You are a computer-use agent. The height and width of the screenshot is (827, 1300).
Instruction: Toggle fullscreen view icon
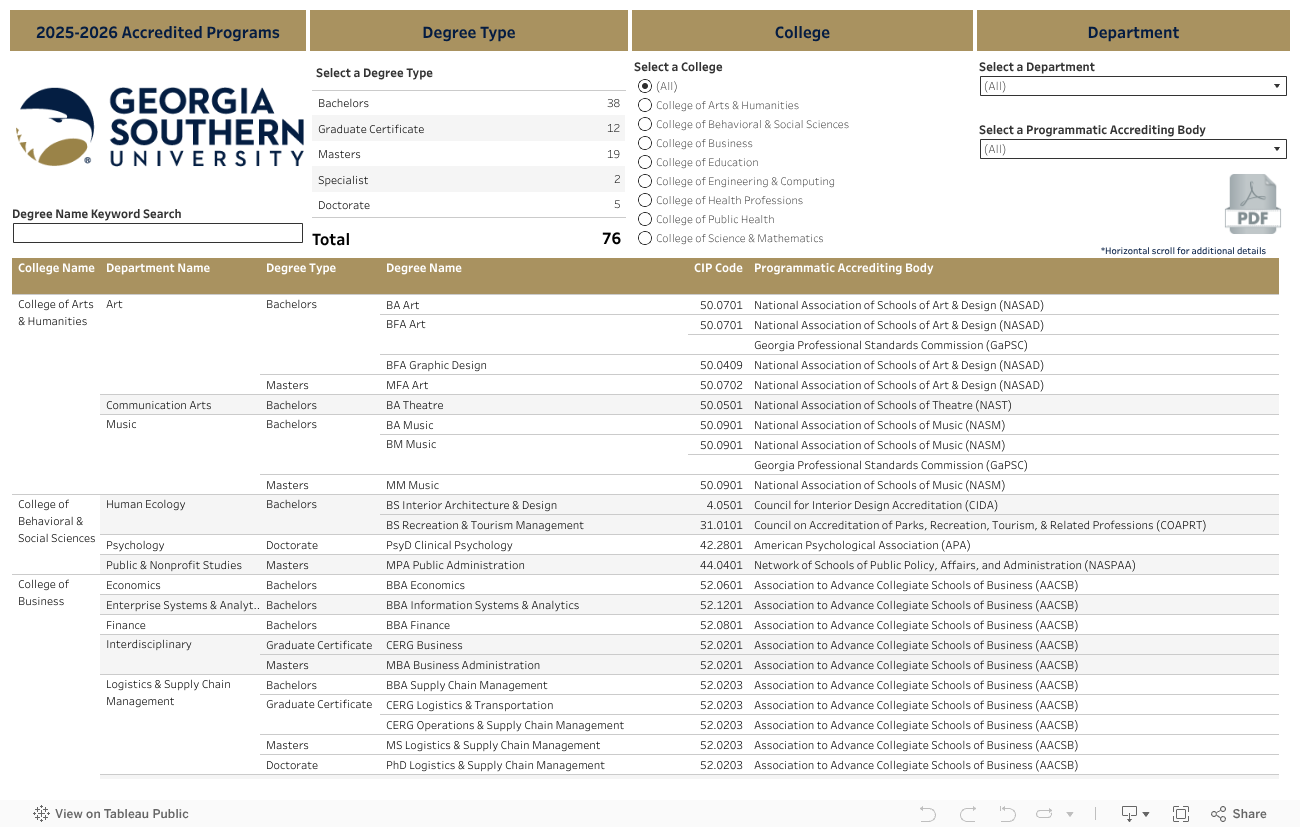[1181, 814]
